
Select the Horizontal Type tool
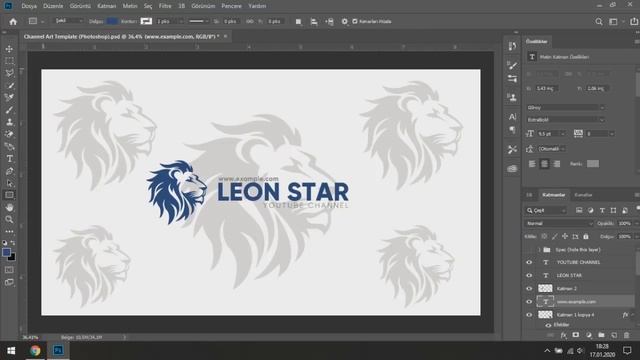pos(9,159)
